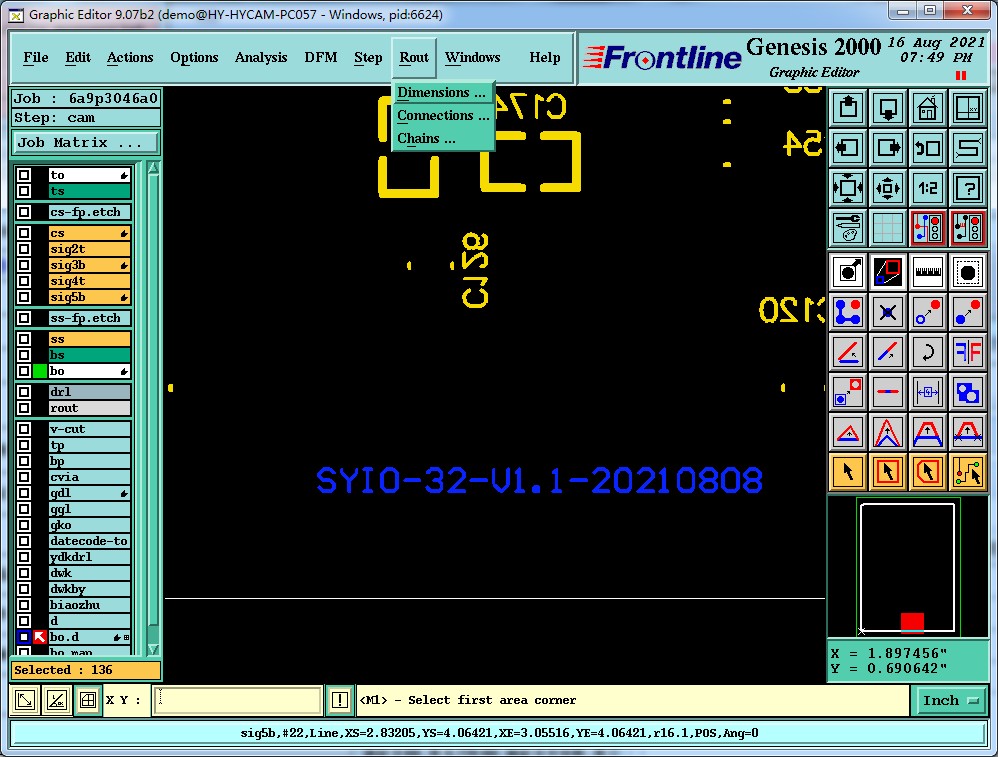Click the pan down view icon

click(888, 108)
